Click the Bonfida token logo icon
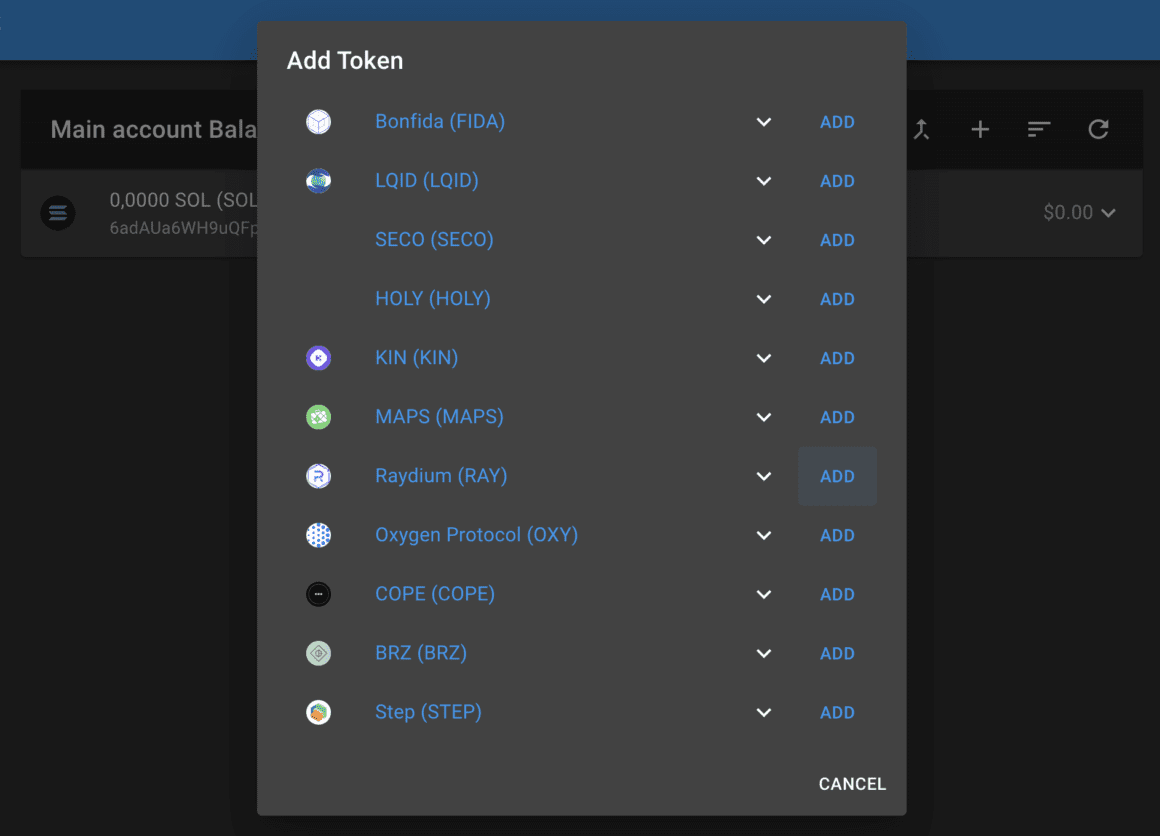 [x=318, y=122]
